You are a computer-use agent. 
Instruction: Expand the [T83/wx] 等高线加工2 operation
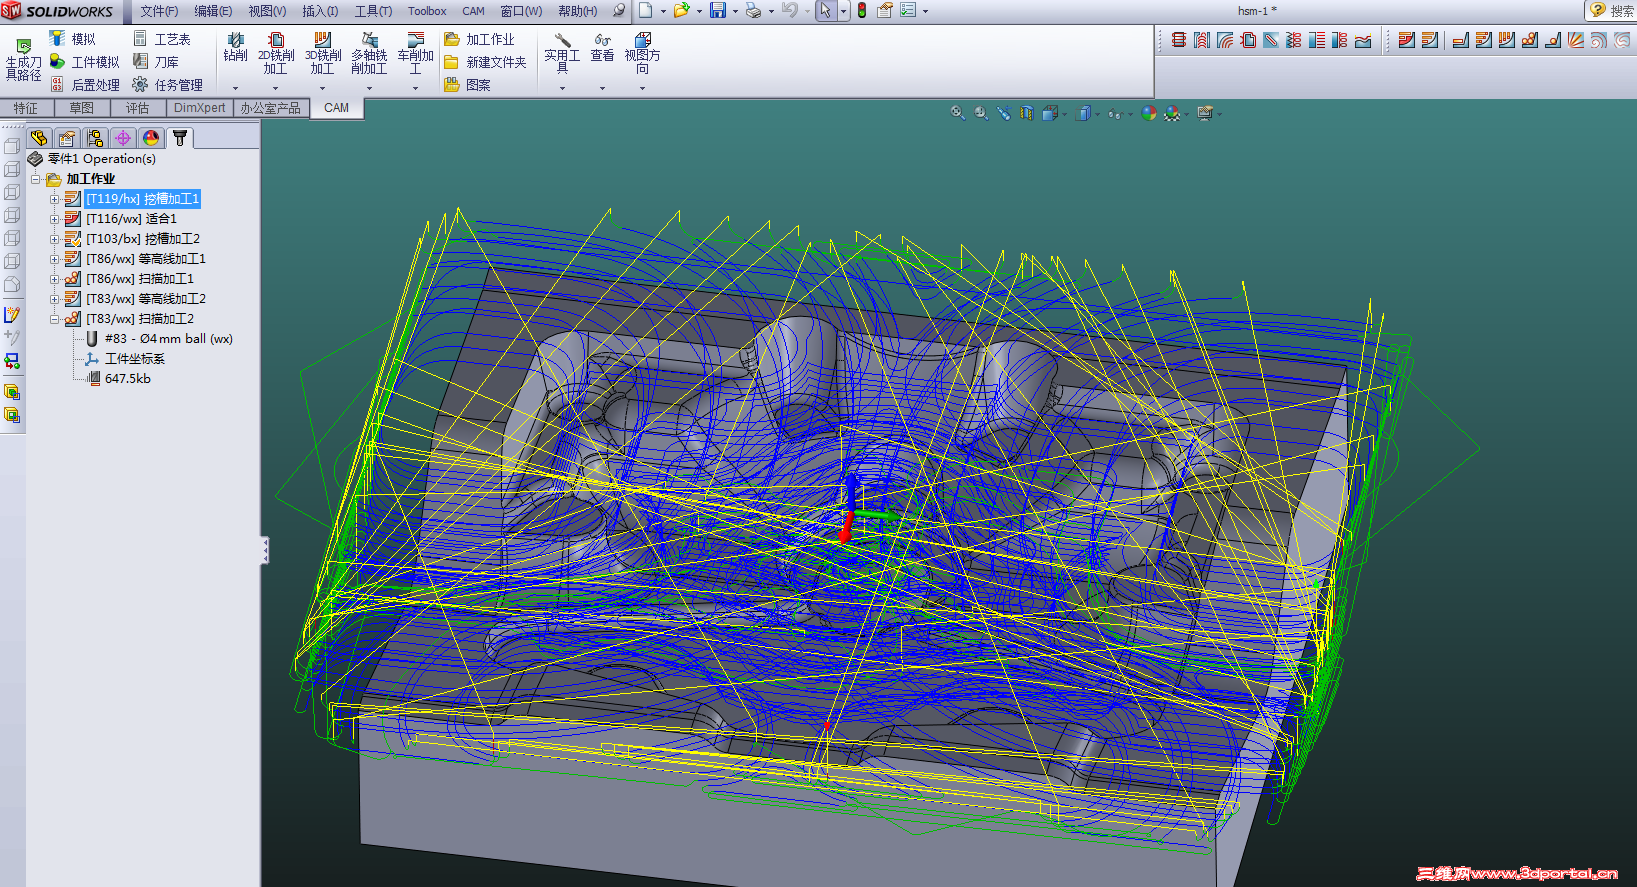click(54, 299)
